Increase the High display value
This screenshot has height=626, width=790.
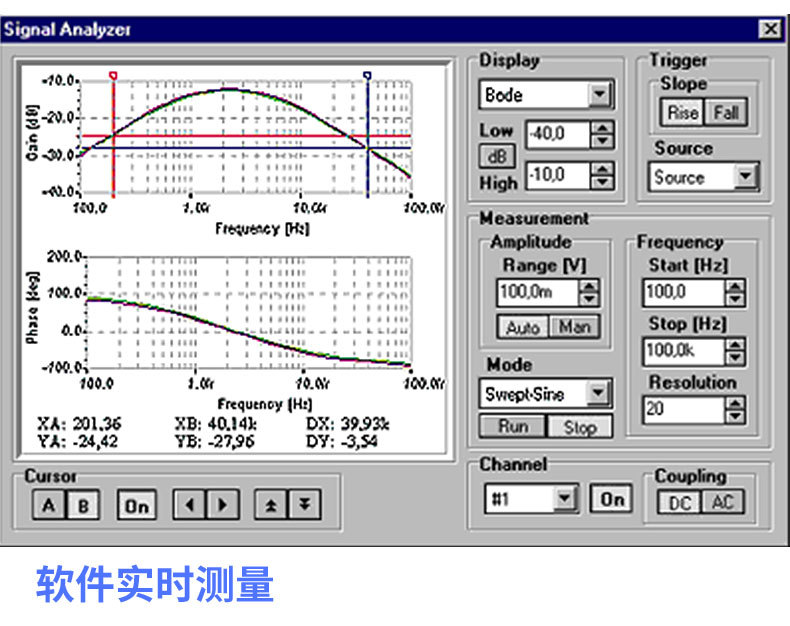click(x=602, y=169)
